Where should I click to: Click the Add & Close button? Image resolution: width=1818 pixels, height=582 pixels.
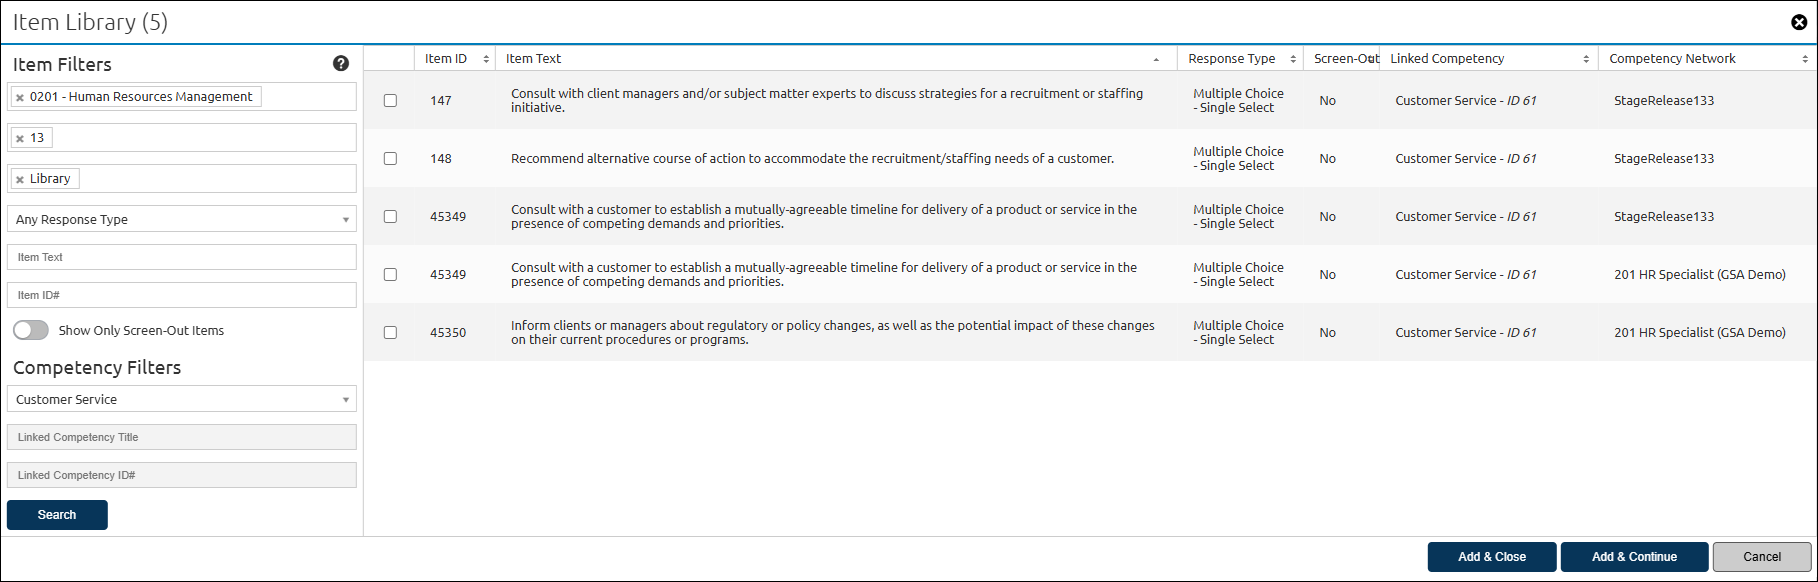pyautogui.click(x=1492, y=557)
